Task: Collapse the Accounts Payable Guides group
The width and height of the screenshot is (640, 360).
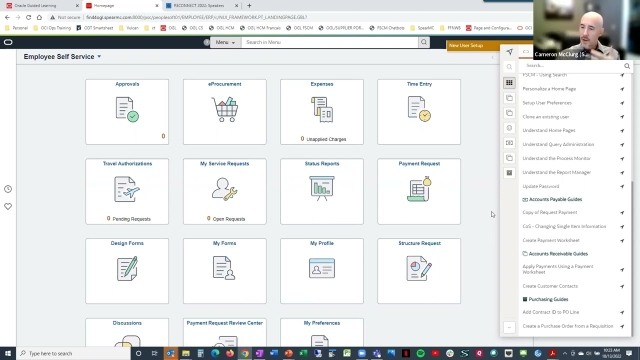Action: click(x=552, y=200)
